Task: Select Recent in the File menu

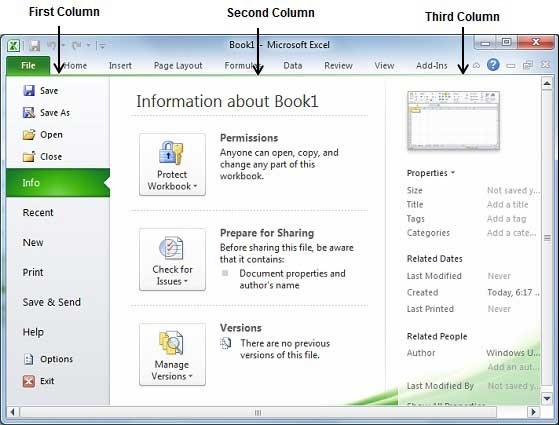Action: 38,212
